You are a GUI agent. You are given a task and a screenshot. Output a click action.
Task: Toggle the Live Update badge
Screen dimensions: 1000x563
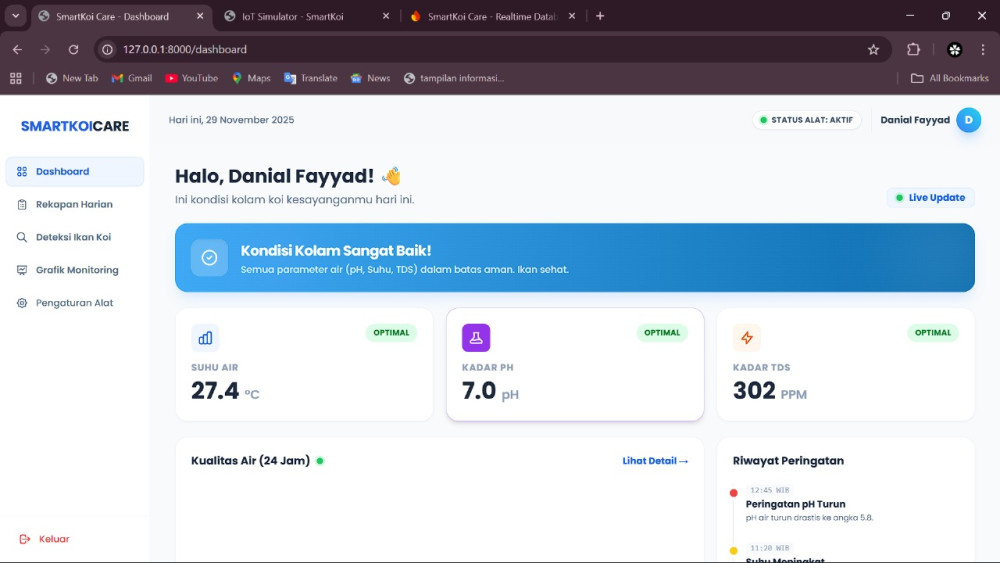(x=930, y=198)
